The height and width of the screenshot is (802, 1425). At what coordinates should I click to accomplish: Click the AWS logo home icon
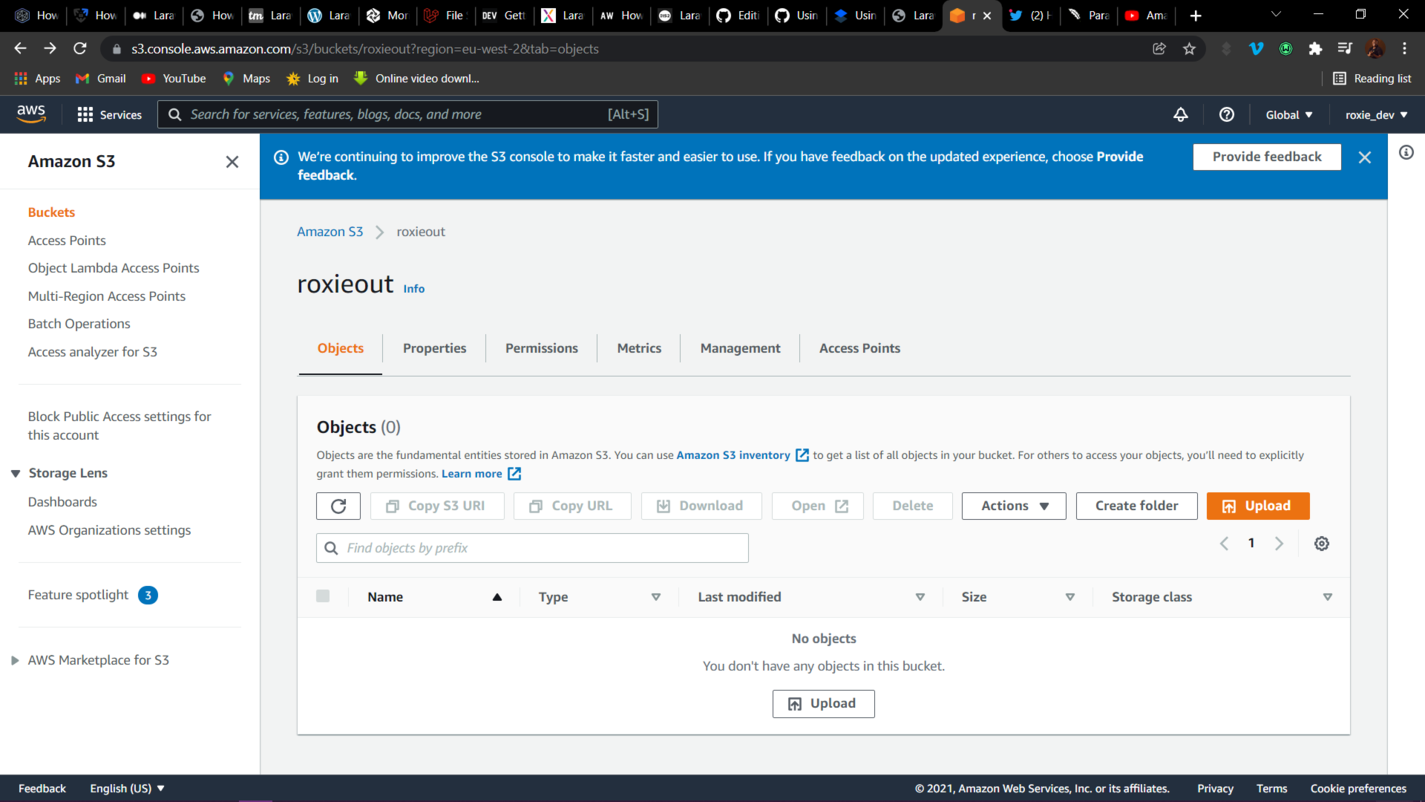pyautogui.click(x=31, y=114)
